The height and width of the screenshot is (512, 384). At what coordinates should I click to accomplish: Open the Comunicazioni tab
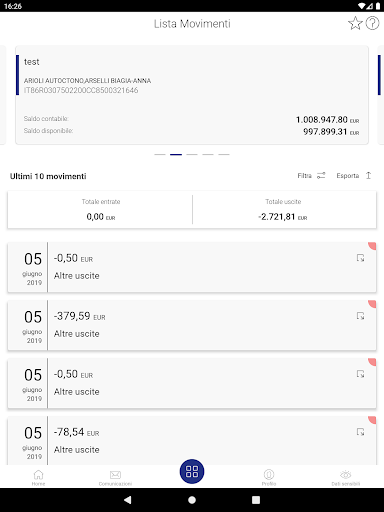[115, 478]
